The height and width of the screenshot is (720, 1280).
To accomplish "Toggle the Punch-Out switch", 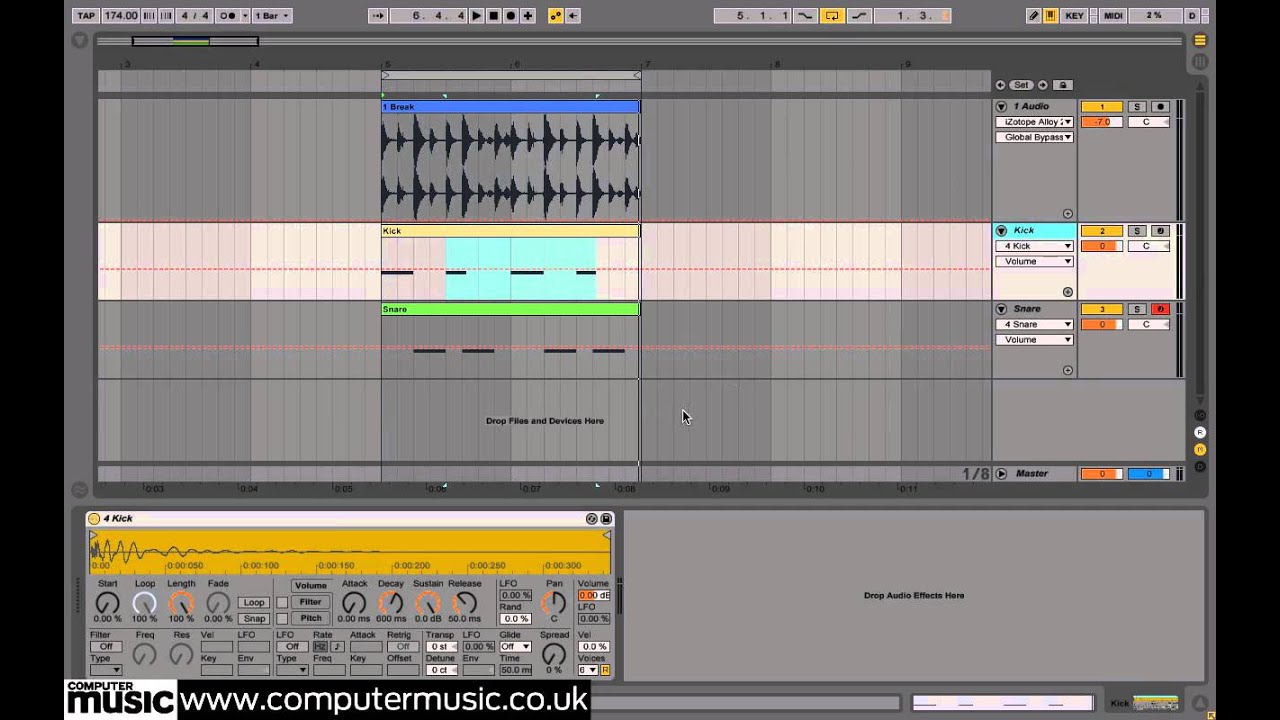I will [x=859, y=16].
